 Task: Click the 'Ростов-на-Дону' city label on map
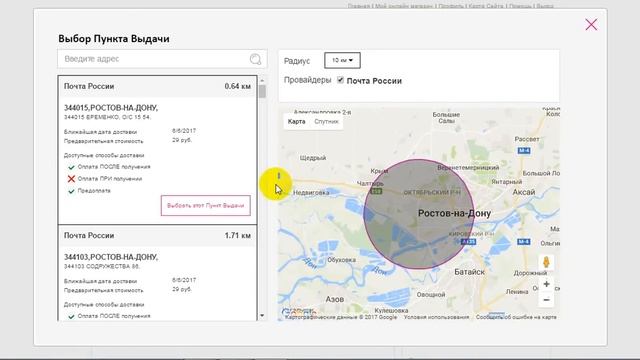(x=454, y=213)
